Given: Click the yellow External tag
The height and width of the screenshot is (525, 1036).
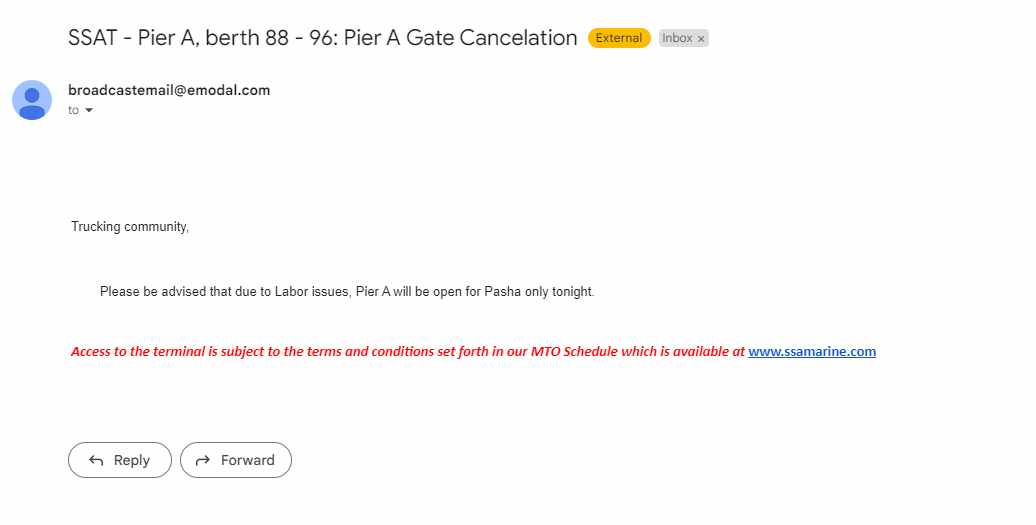Looking at the screenshot, I should (x=619, y=38).
